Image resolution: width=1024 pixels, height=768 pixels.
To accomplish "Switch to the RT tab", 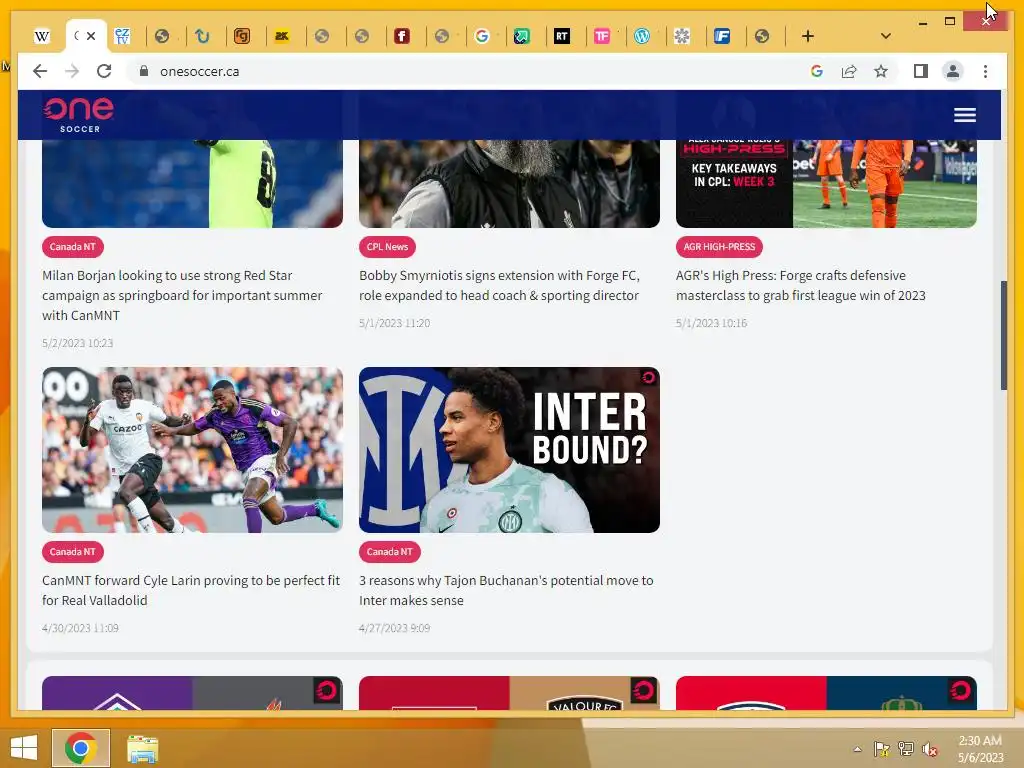I will coord(562,37).
